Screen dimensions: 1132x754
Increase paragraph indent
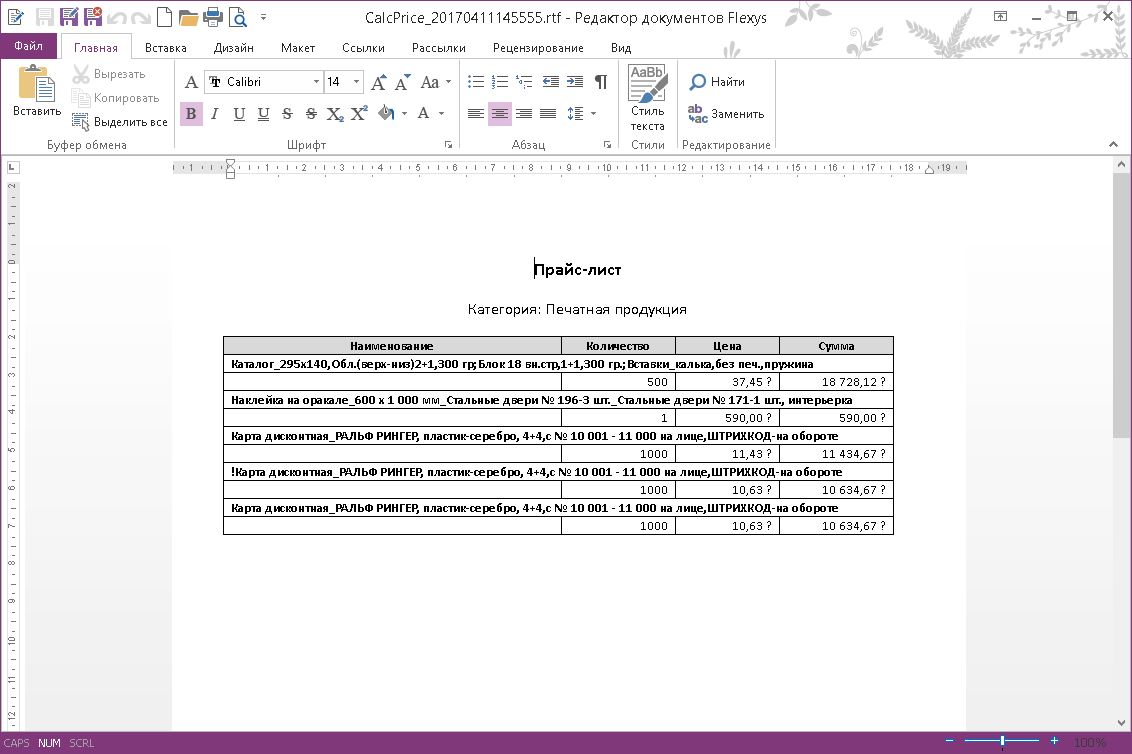click(x=575, y=82)
